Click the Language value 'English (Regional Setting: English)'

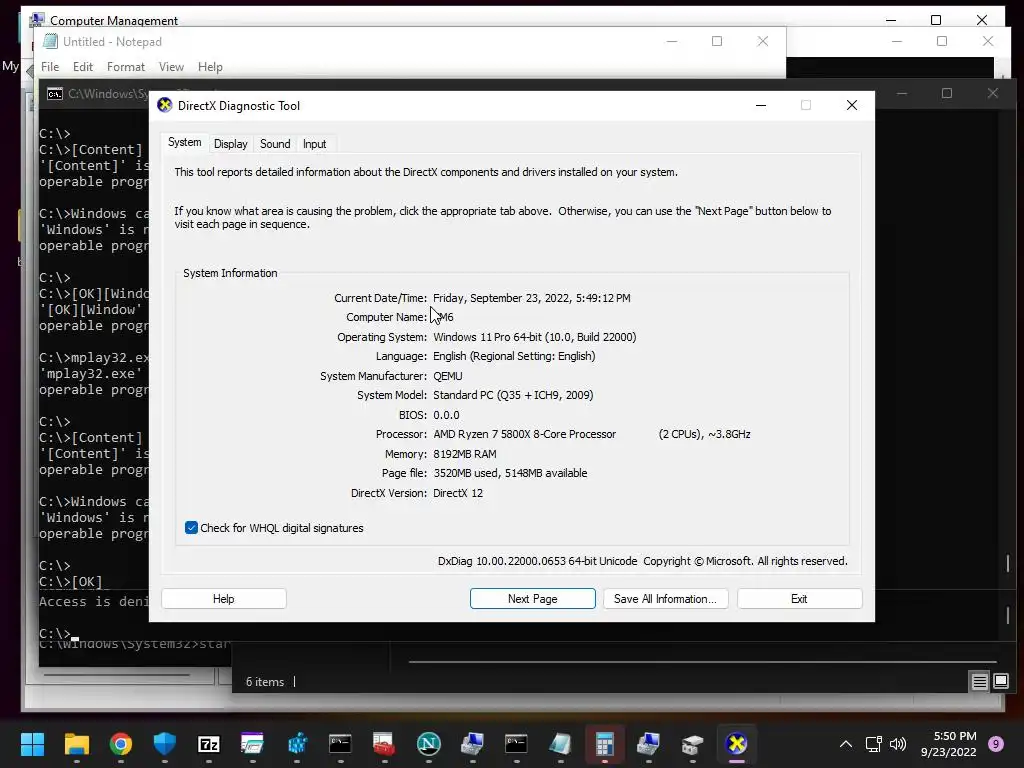[515, 356]
